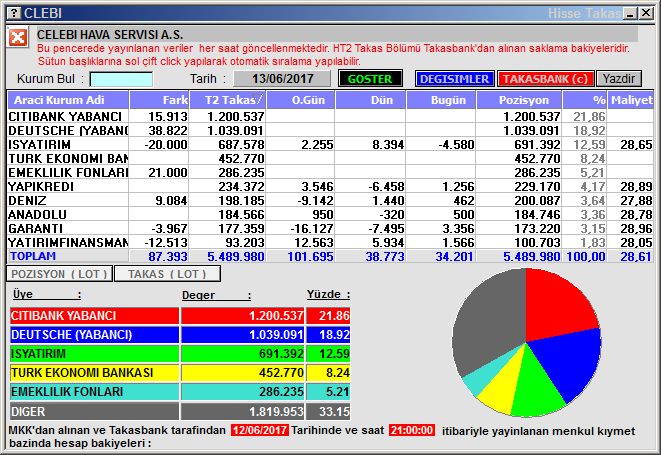Click the red X close icon beside company name
Image resolution: width=661 pixels, height=455 pixels.
(18, 38)
